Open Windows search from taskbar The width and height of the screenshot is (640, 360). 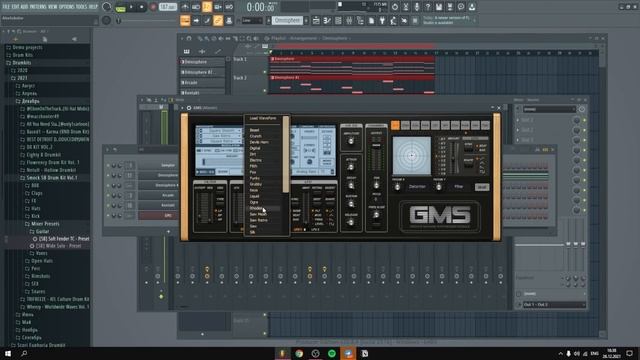tap(24, 353)
